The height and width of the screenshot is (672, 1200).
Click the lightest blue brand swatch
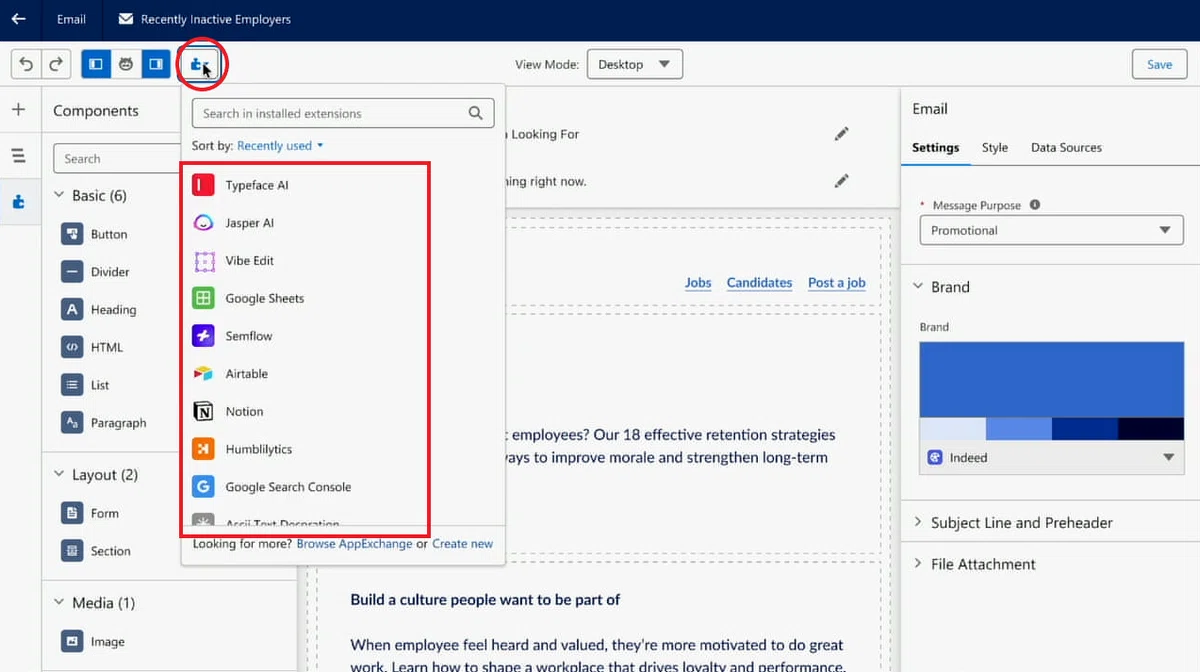coord(952,429)
